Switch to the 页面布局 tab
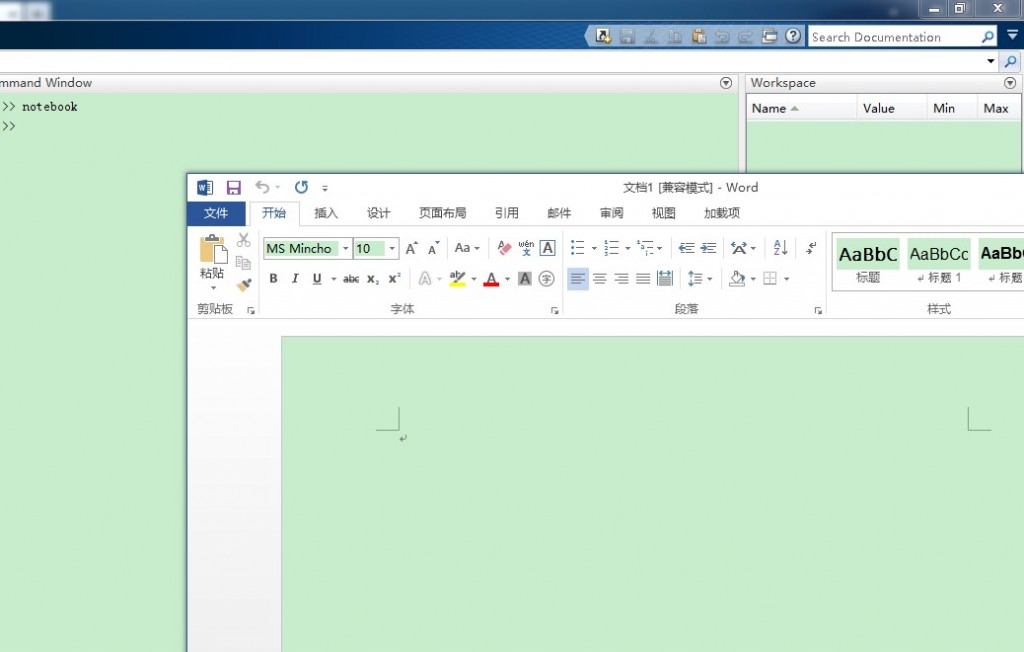 click(x=442, y=213)
